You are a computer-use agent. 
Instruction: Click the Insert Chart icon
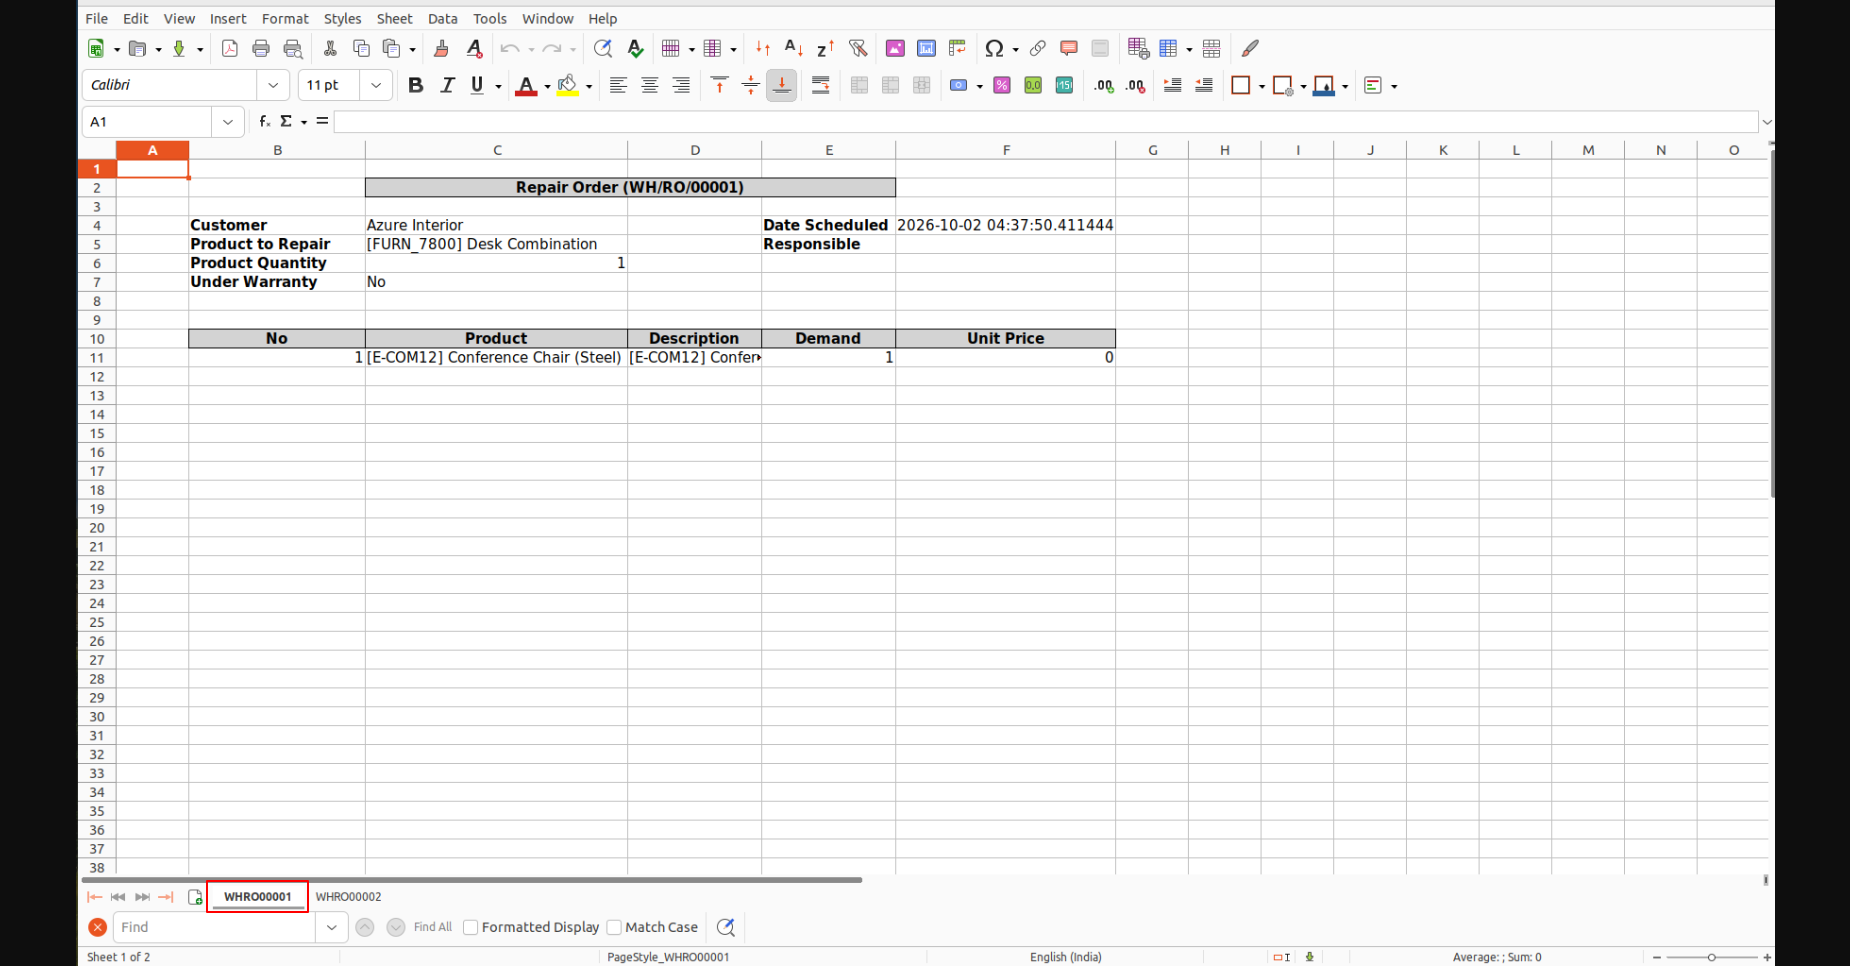[x=926, y=48]
